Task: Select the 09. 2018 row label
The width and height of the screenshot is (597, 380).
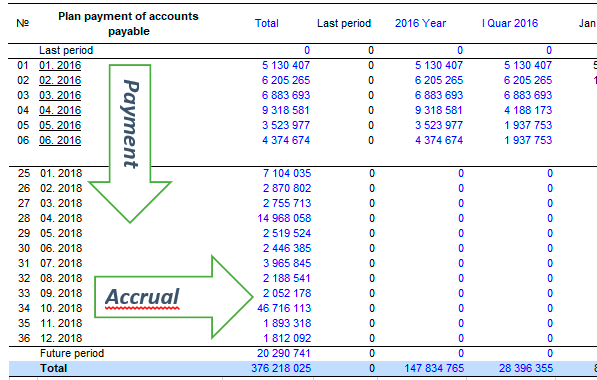Action: pyautogui.click(x=61, y=293)
